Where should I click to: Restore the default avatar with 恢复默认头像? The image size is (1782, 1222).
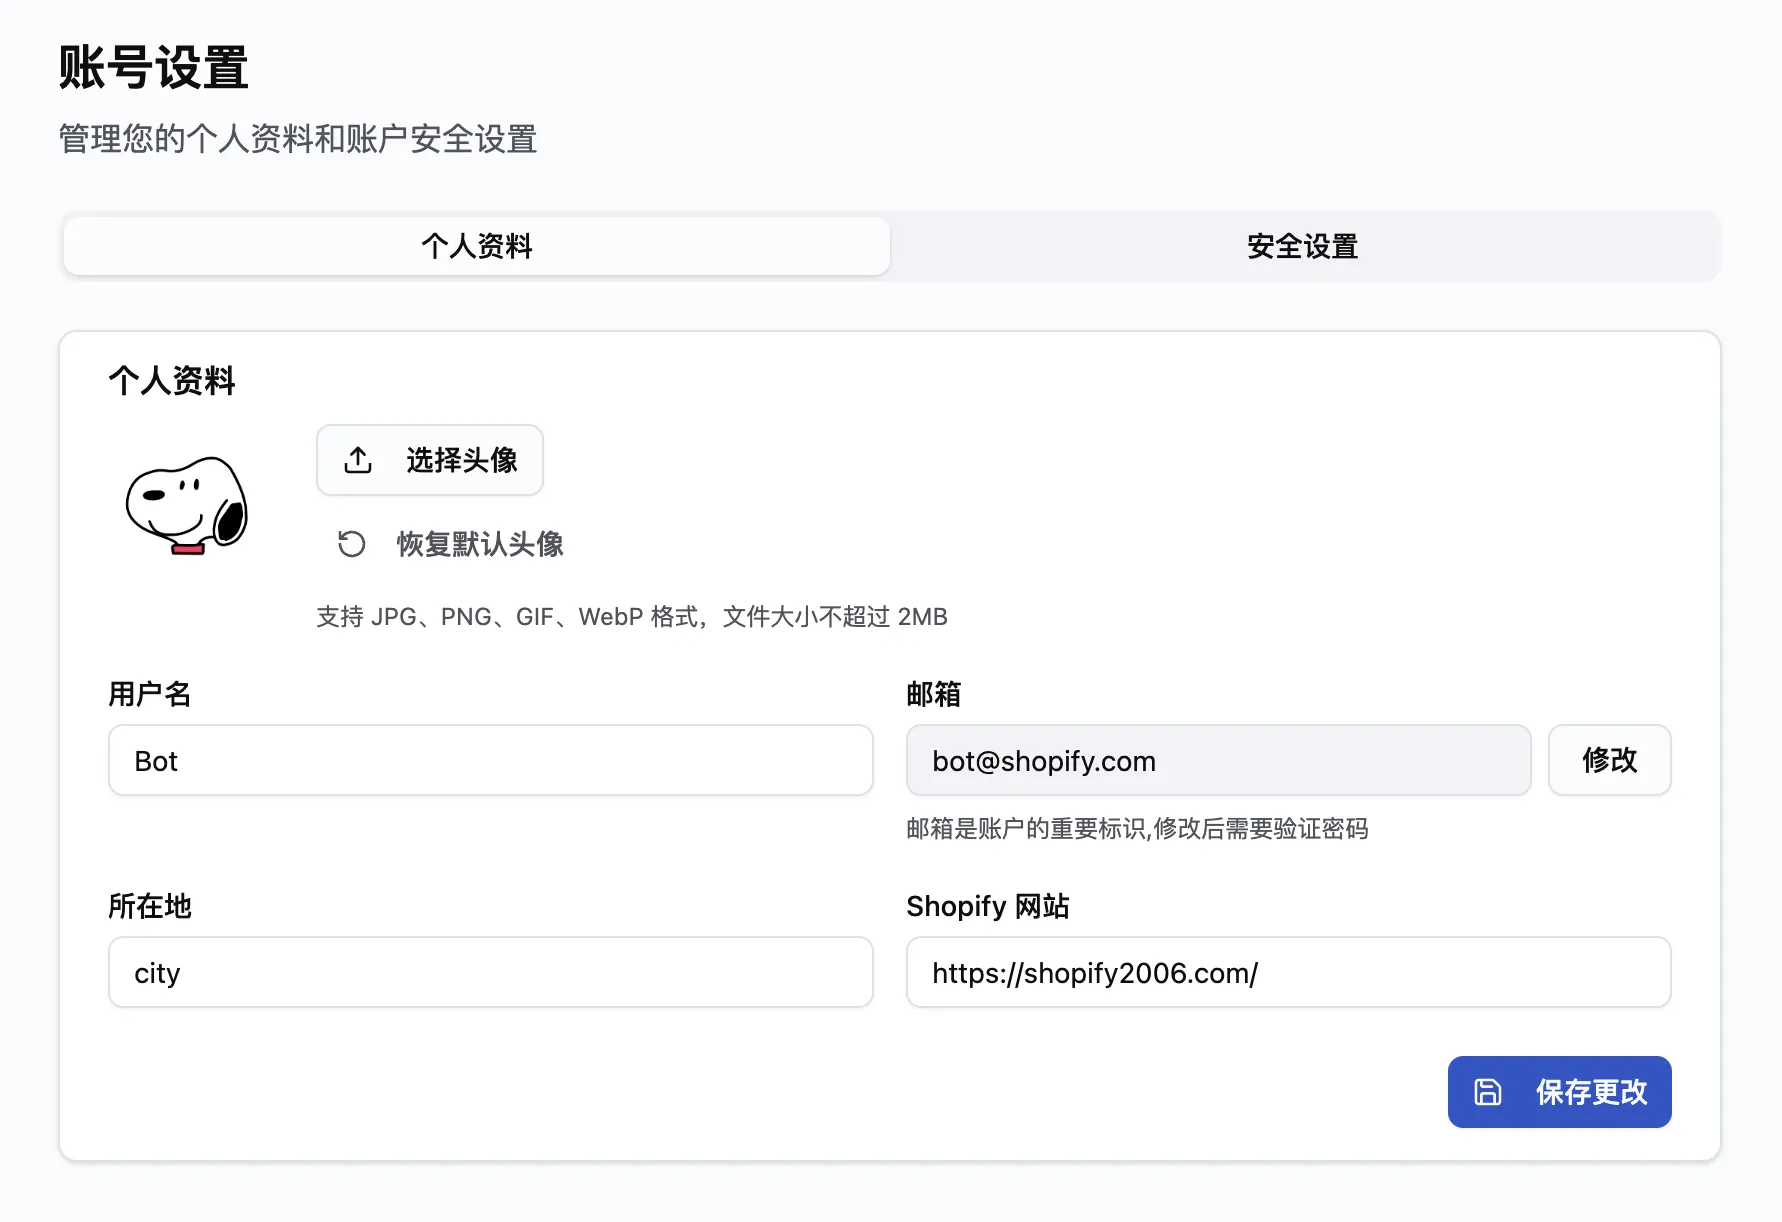[x=480, y=543]
